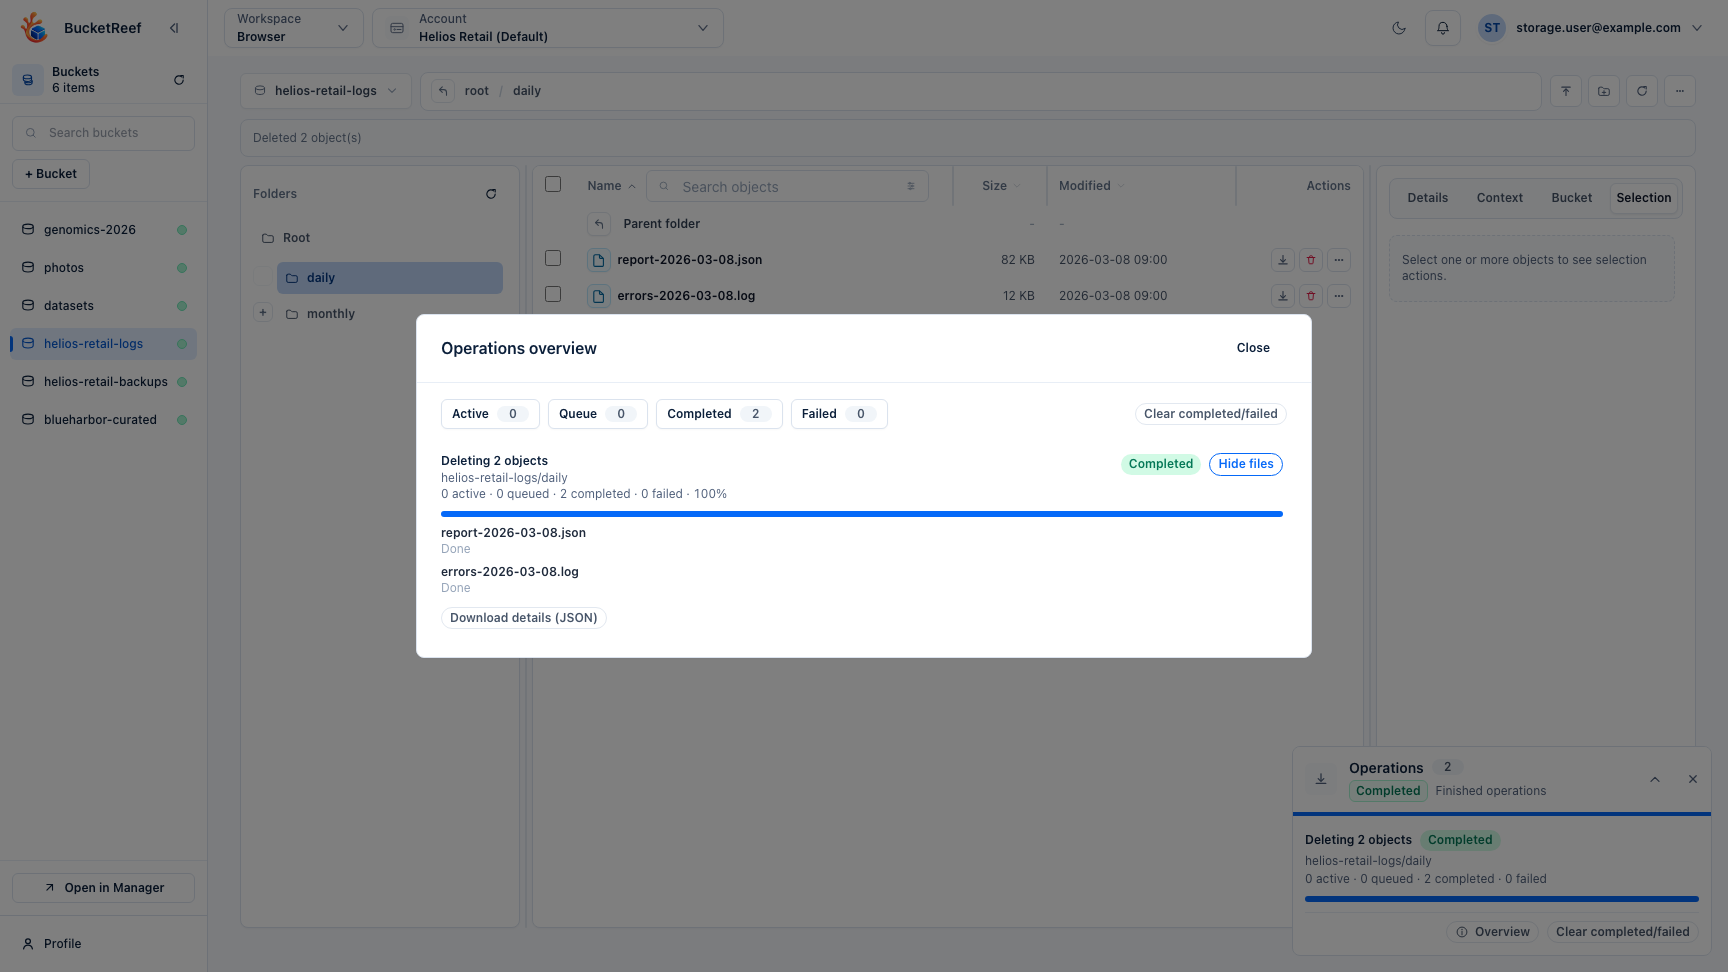Filter operations by Failed
1728x972 pixels.
[x=839, y=414]
